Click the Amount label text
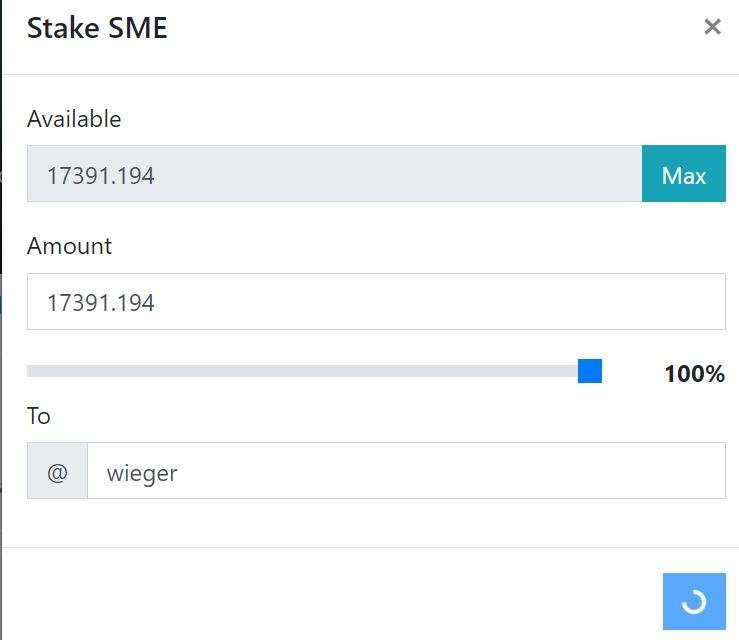The image size is (739, 640). [69, 246]
